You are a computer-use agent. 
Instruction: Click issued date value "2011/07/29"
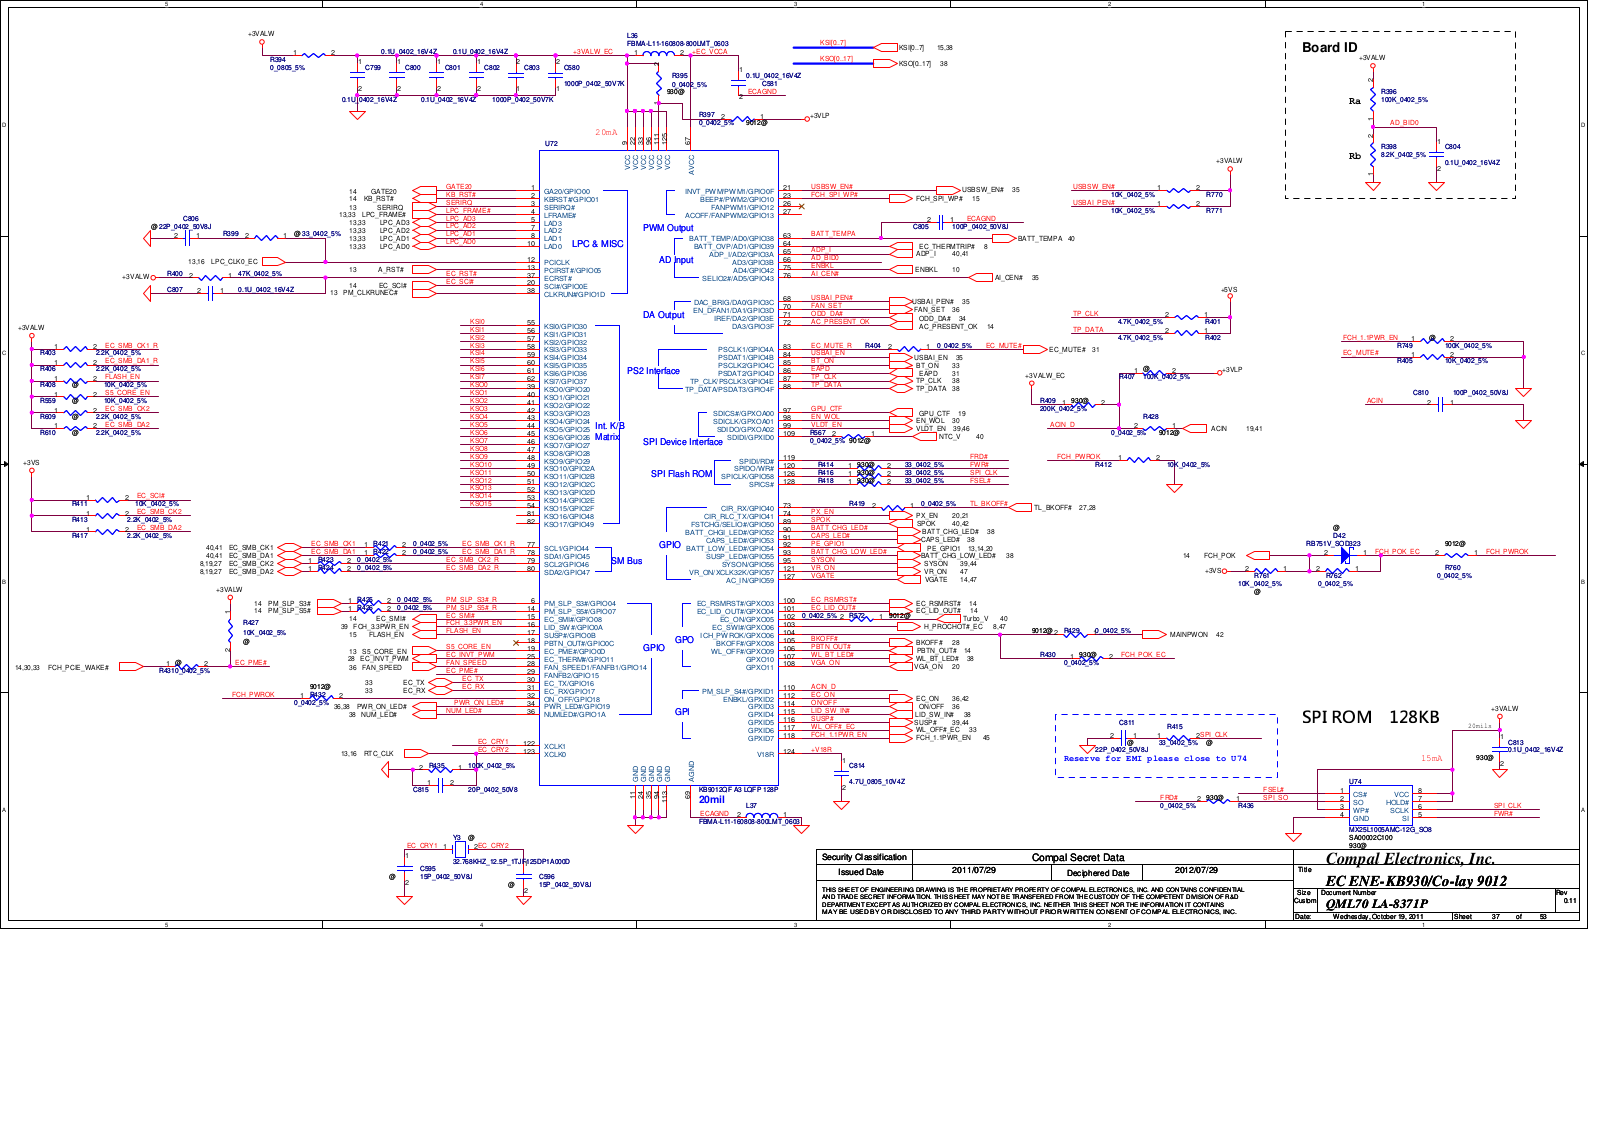coord(973,870)
